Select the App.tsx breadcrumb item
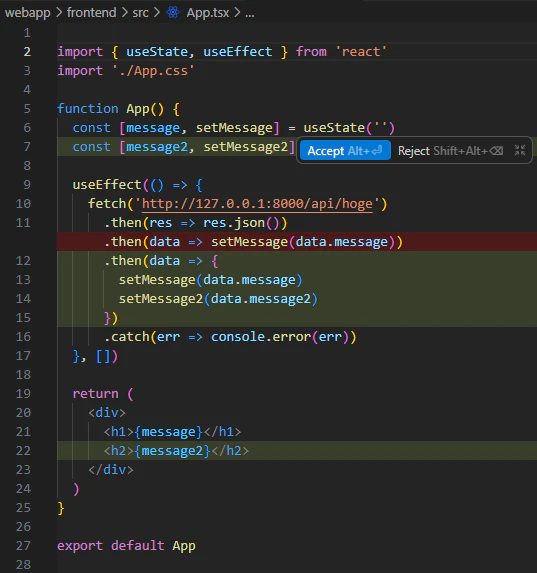Image resolution: width=537 pixels, height=573 pixels. 208,13
